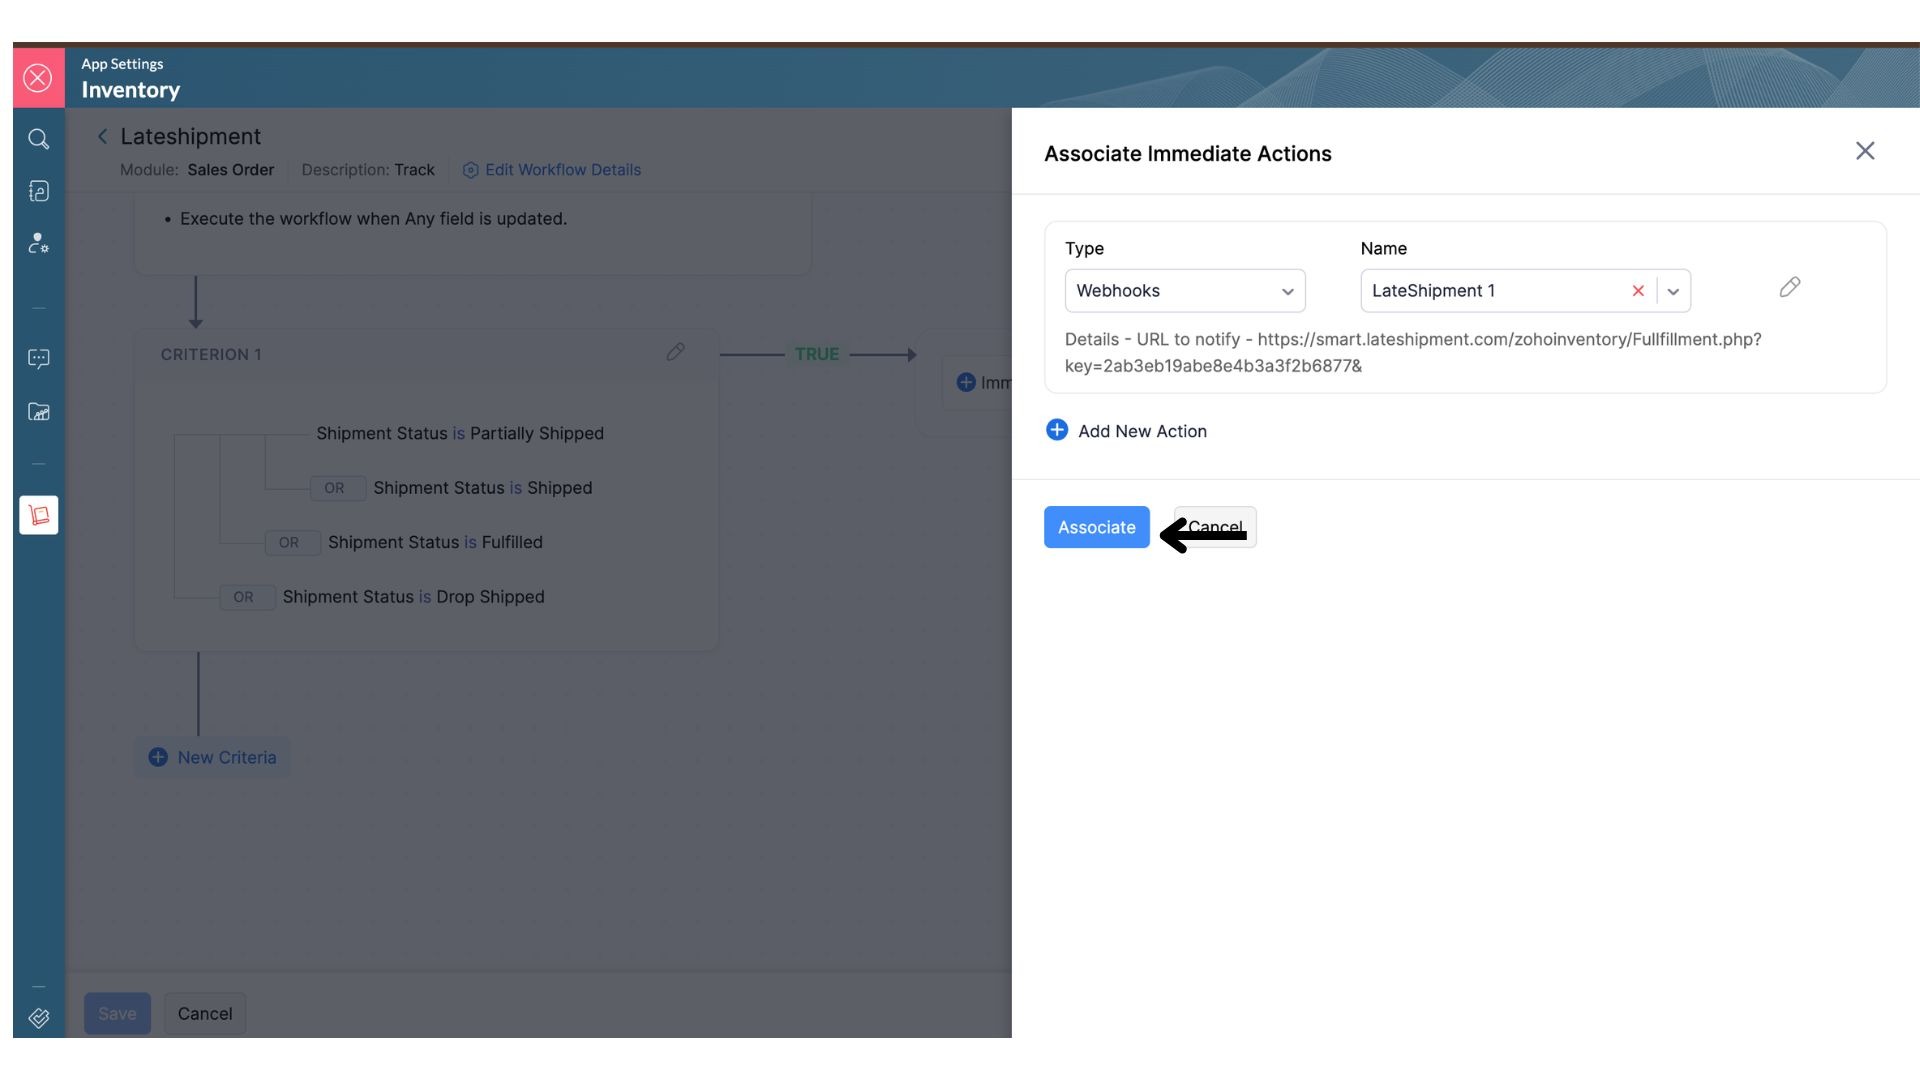Click the search icon in left sidebar
The image size is (1920, 1080).
tap(38, 139)
